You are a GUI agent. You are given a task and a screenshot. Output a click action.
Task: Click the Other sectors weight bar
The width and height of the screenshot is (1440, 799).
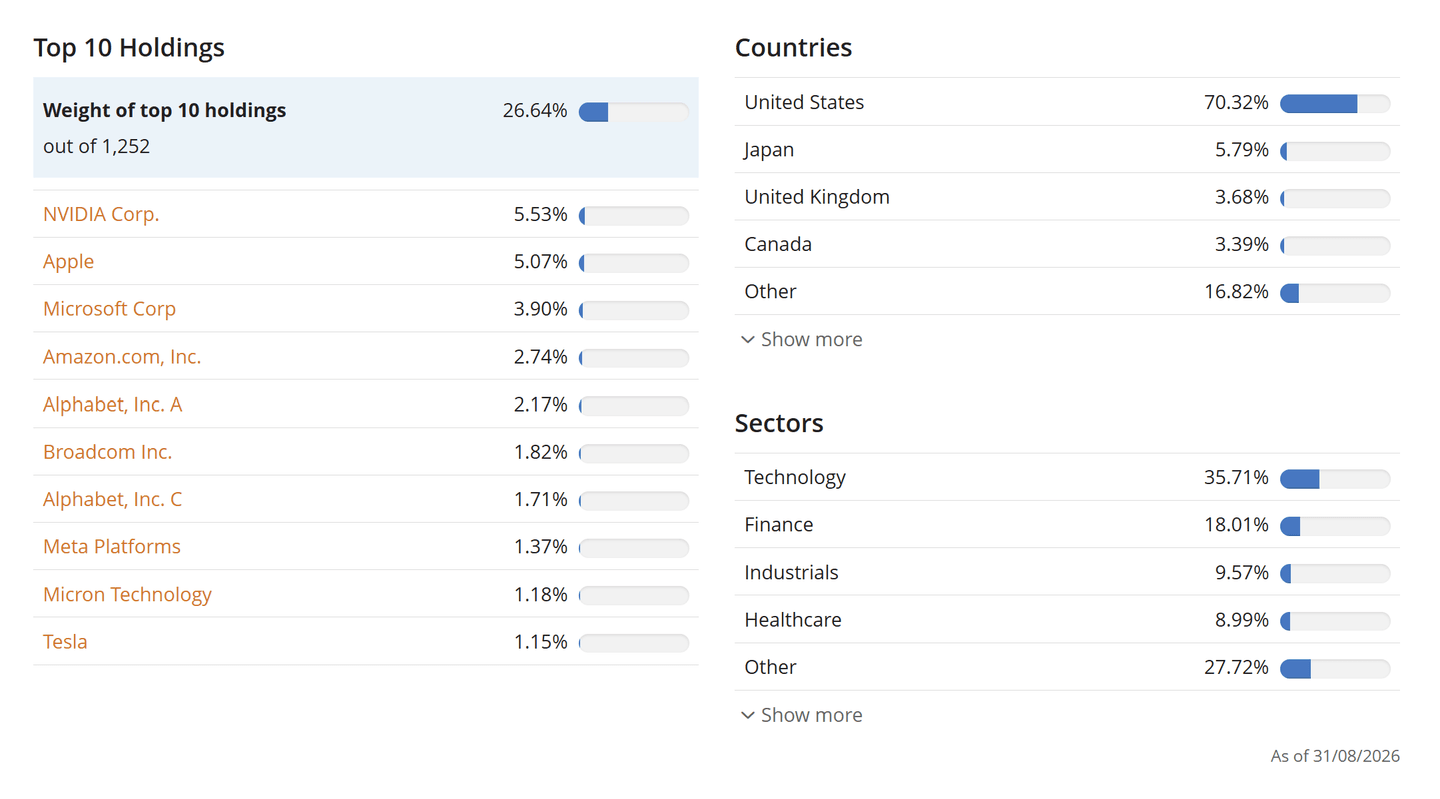click(x=1335, y=669)
